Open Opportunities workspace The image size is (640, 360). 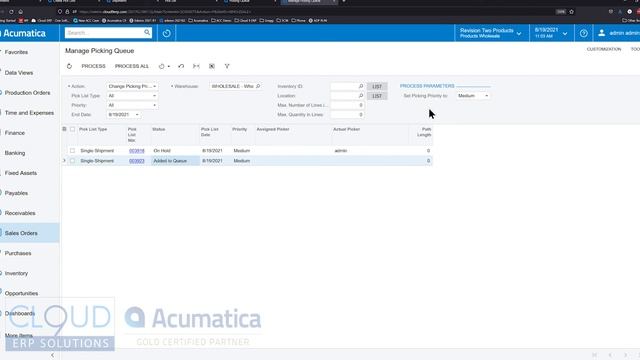coord(21,293)
